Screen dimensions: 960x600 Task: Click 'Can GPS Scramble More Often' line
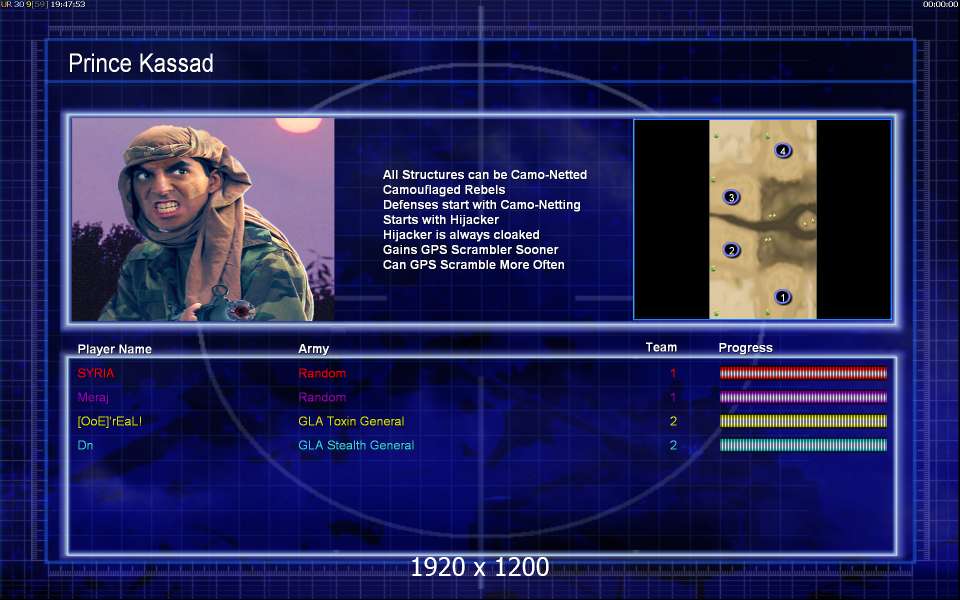(x=473, y=264)
